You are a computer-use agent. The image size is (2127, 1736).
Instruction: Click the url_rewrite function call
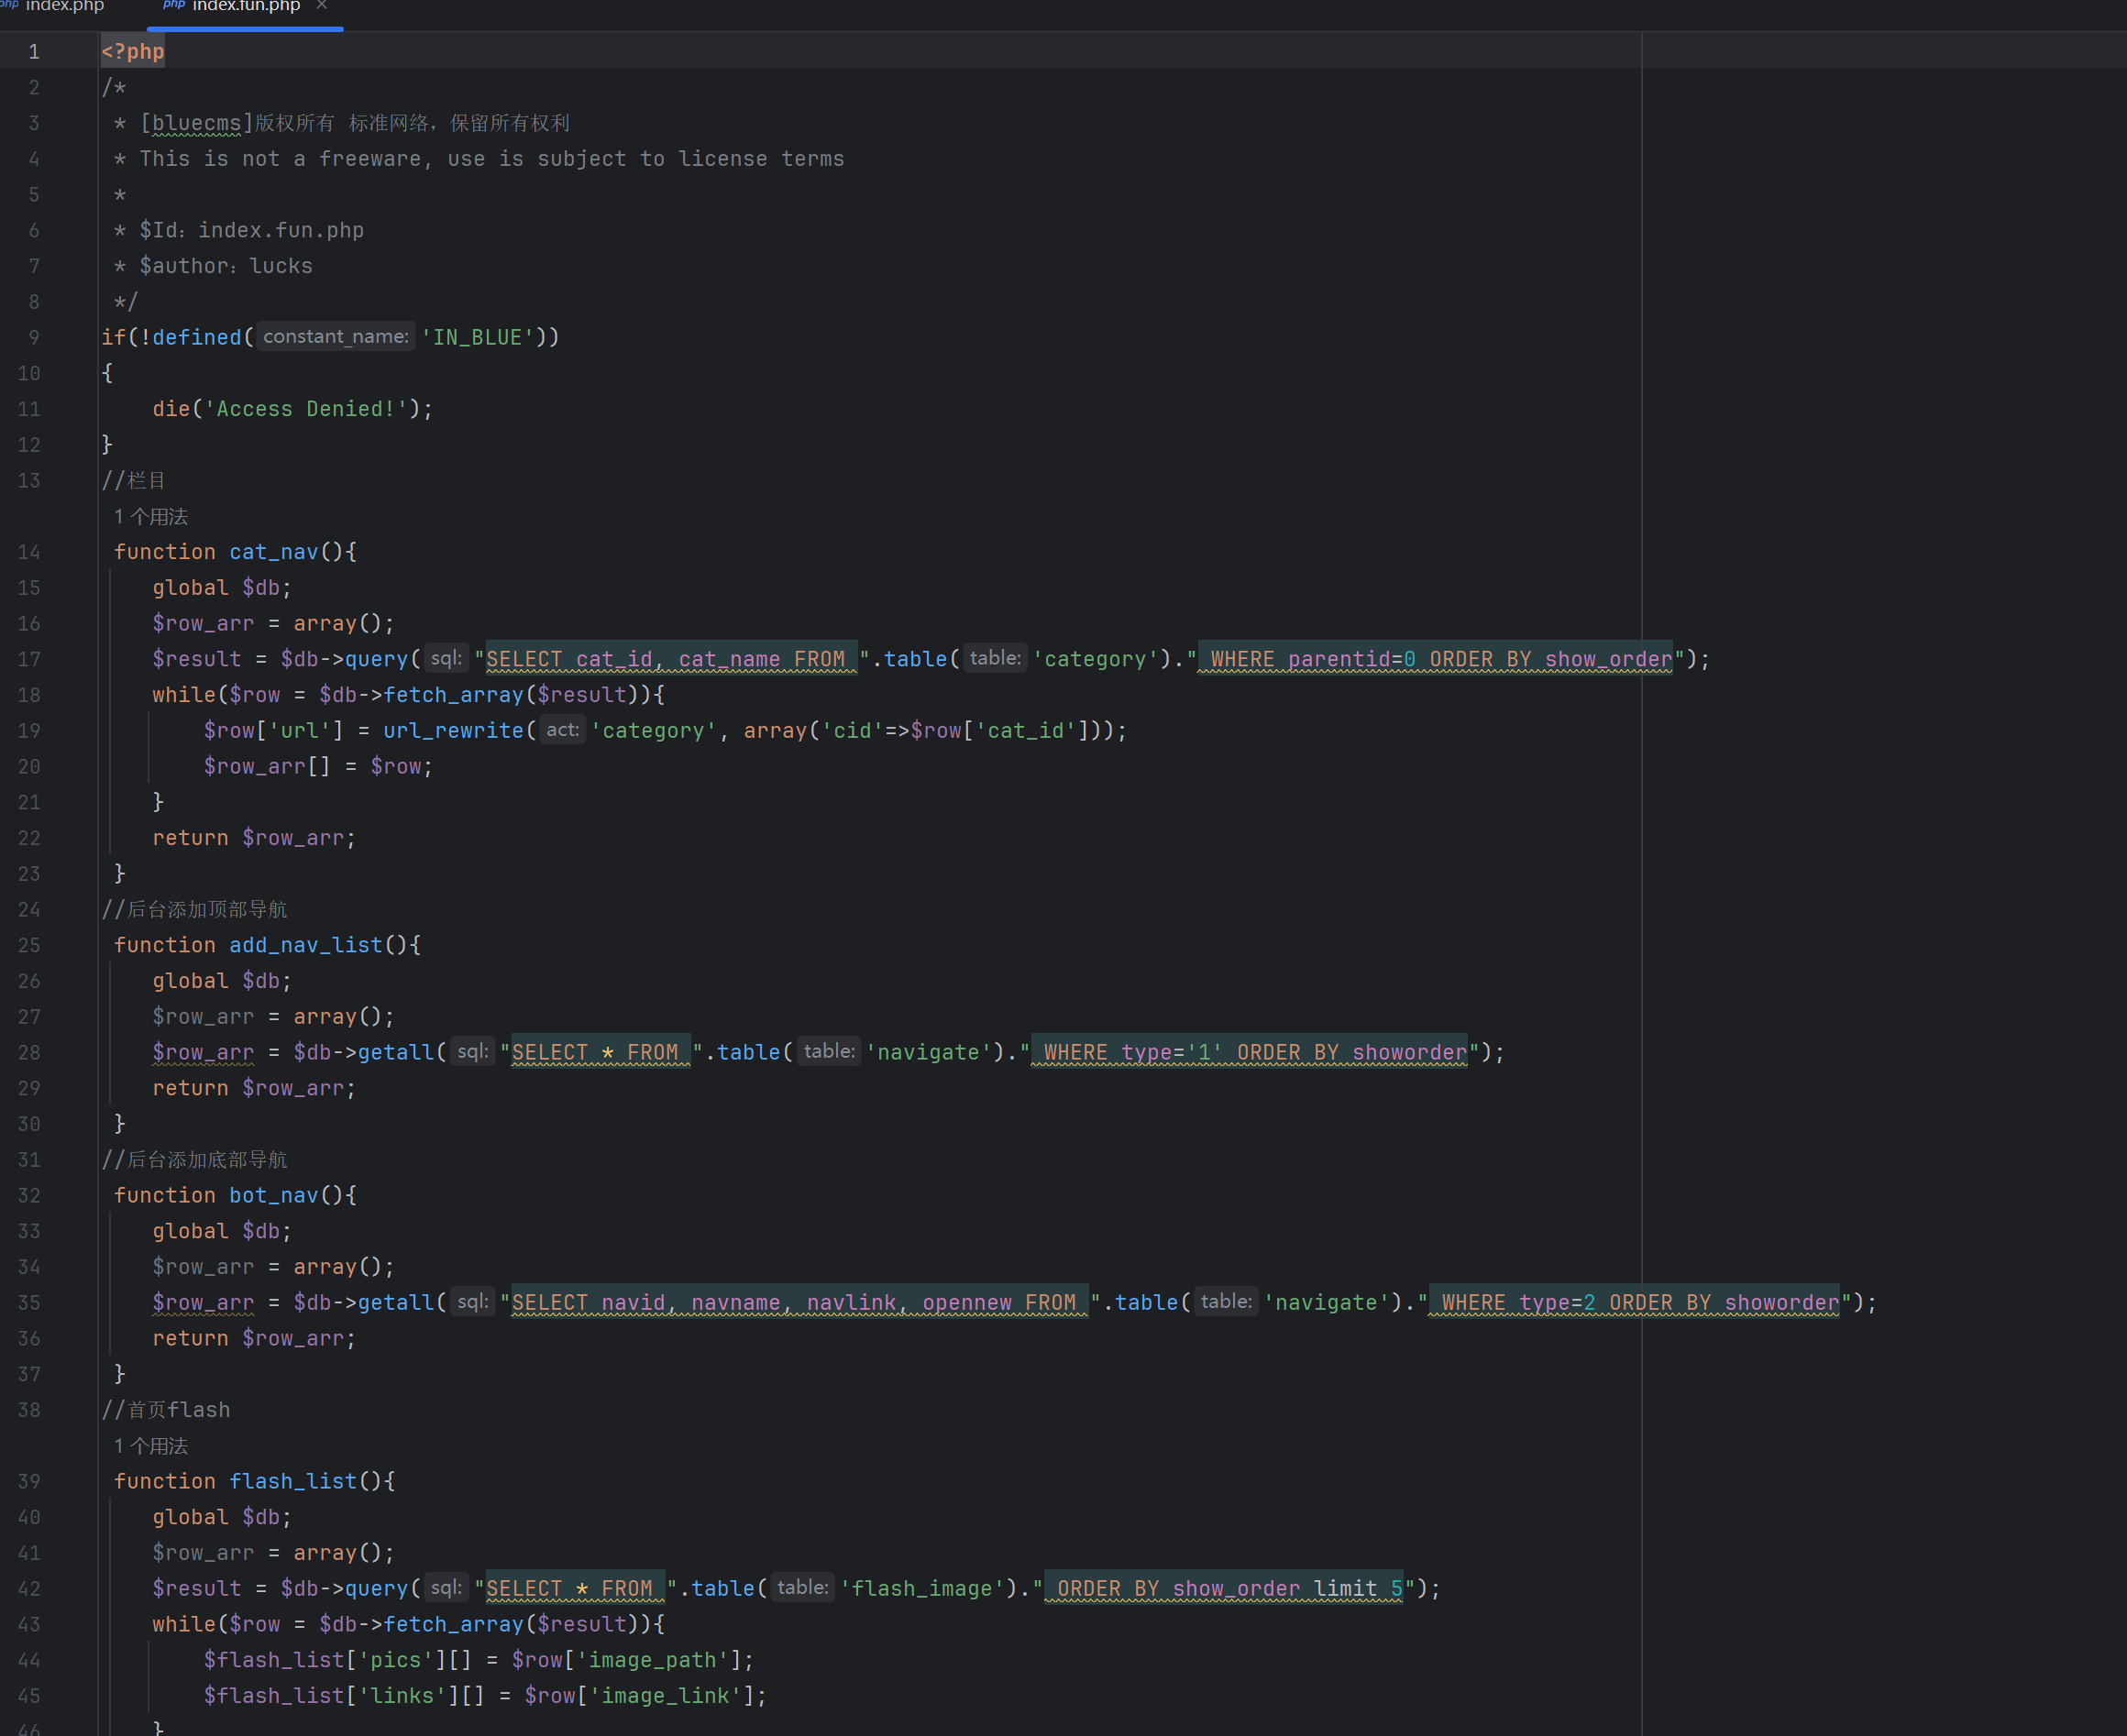(x=454, y=731)
